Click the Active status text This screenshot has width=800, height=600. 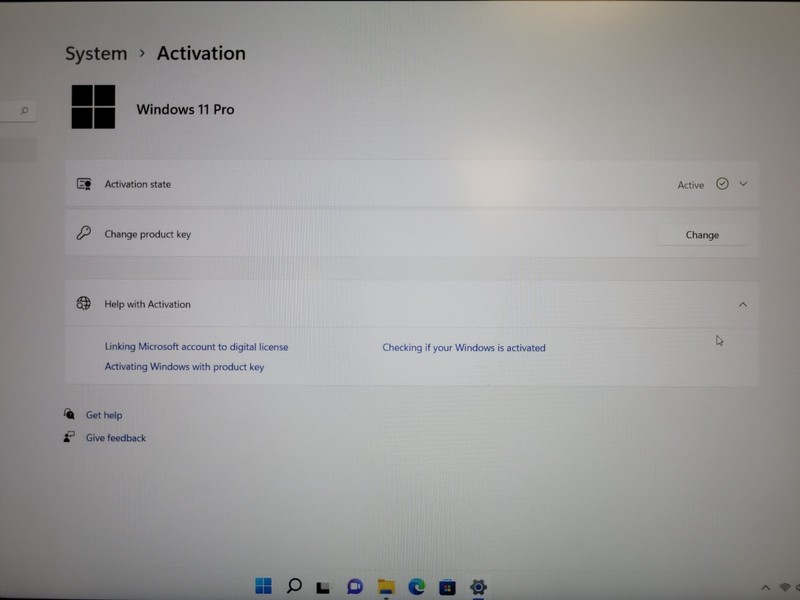click(690, 185)
